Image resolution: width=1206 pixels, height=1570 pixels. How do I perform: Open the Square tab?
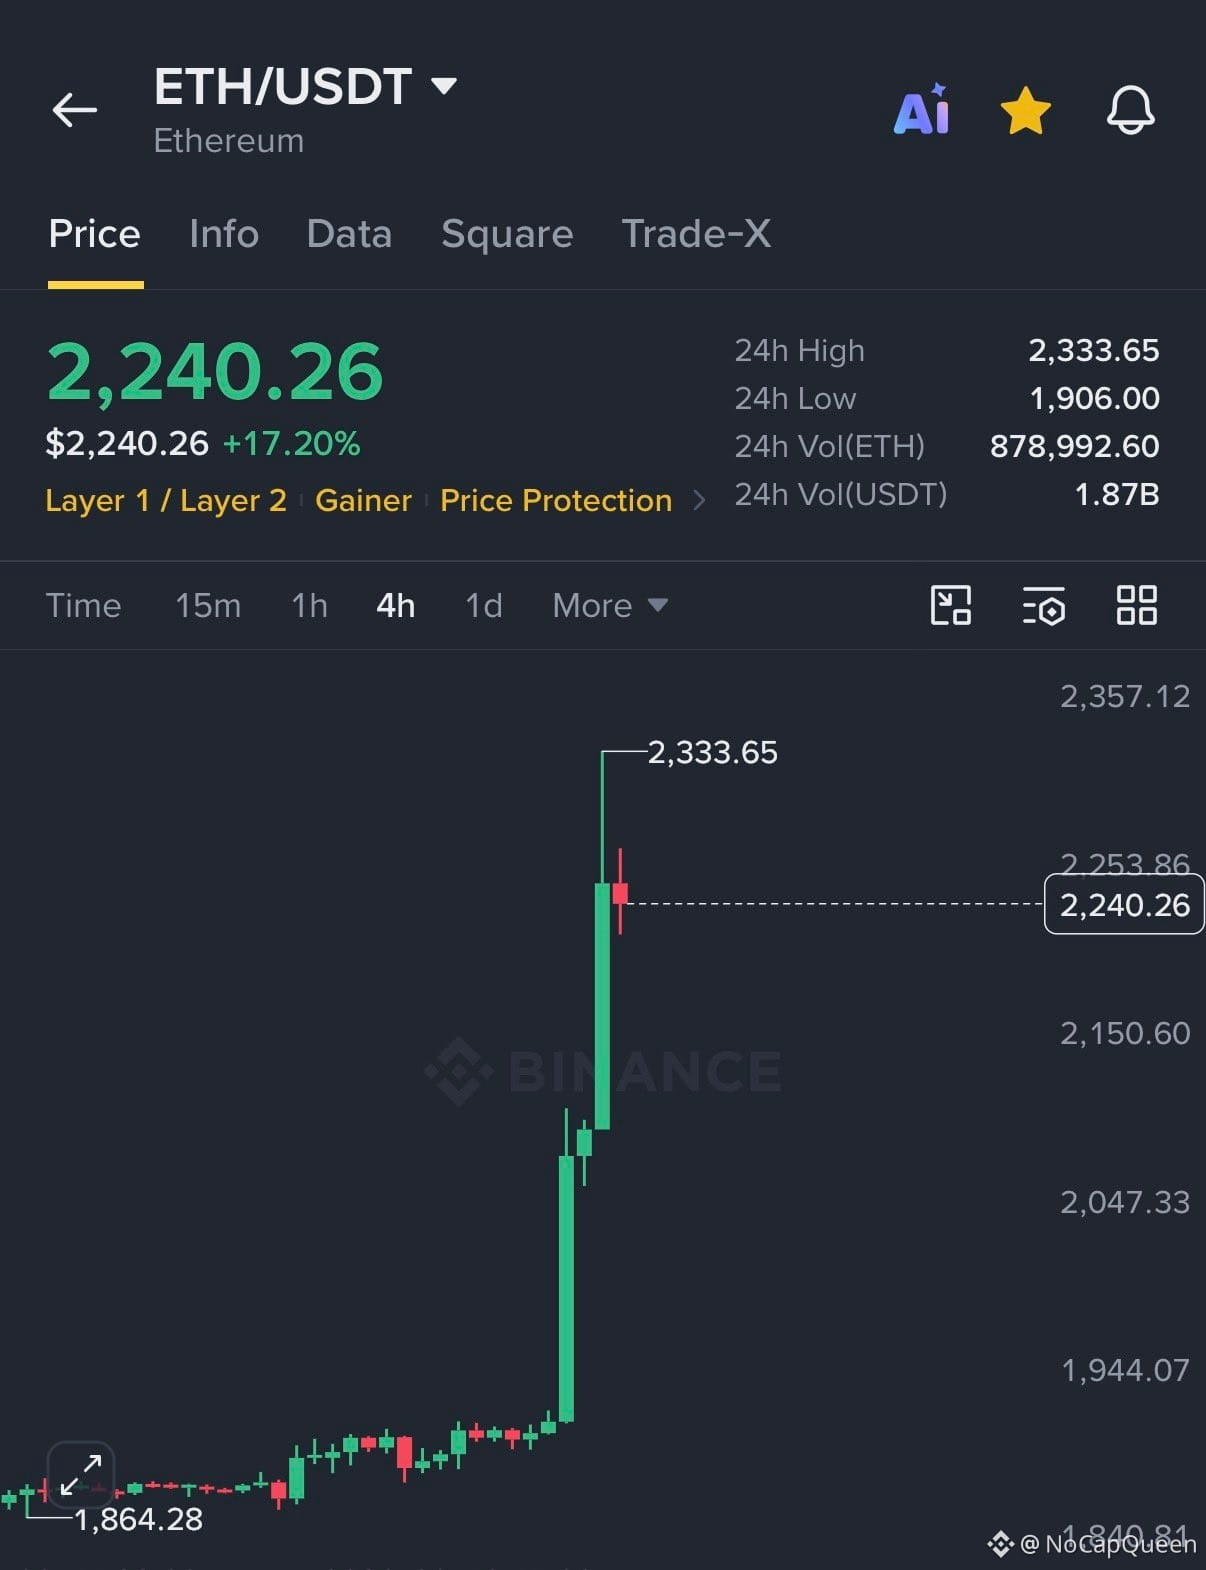pos(507,234)
